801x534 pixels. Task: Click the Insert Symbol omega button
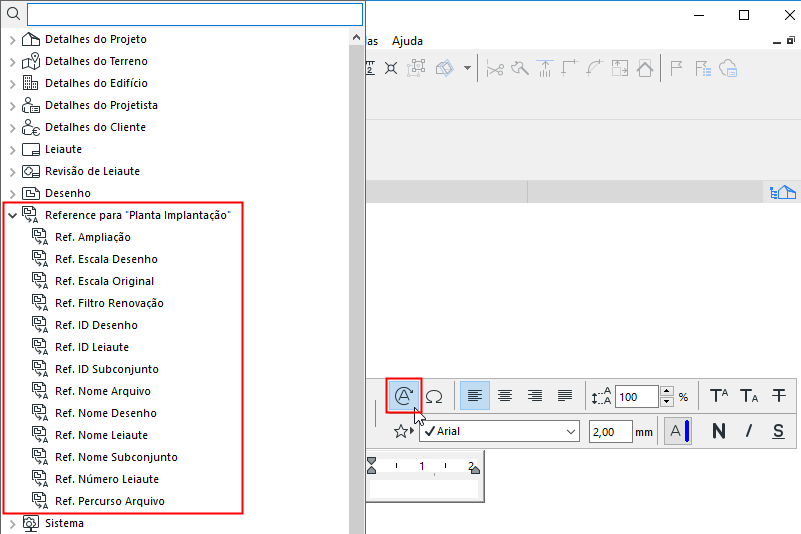tap(434, 396)
